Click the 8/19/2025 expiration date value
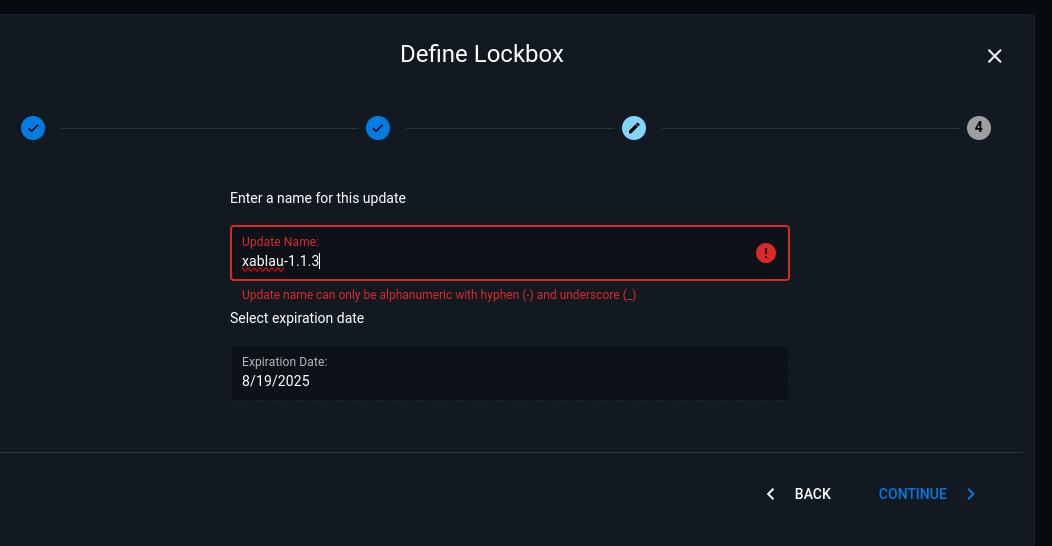1052x546 pixels. [276, 381]
